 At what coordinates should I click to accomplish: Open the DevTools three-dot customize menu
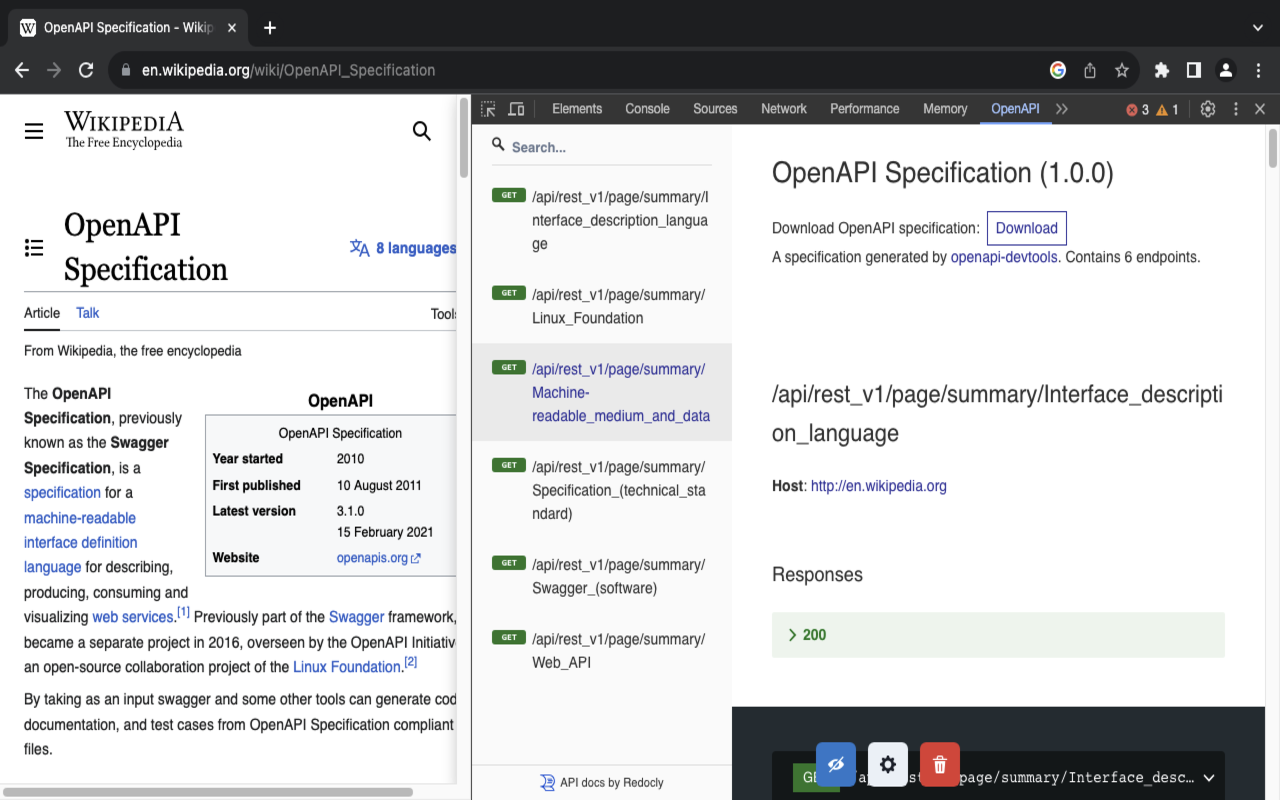click(1236, 109)
